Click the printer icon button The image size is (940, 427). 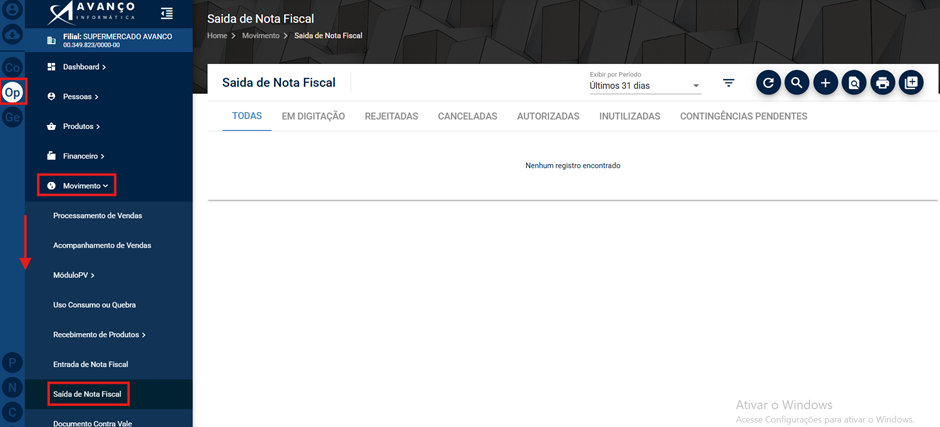[x=882, y=83]
